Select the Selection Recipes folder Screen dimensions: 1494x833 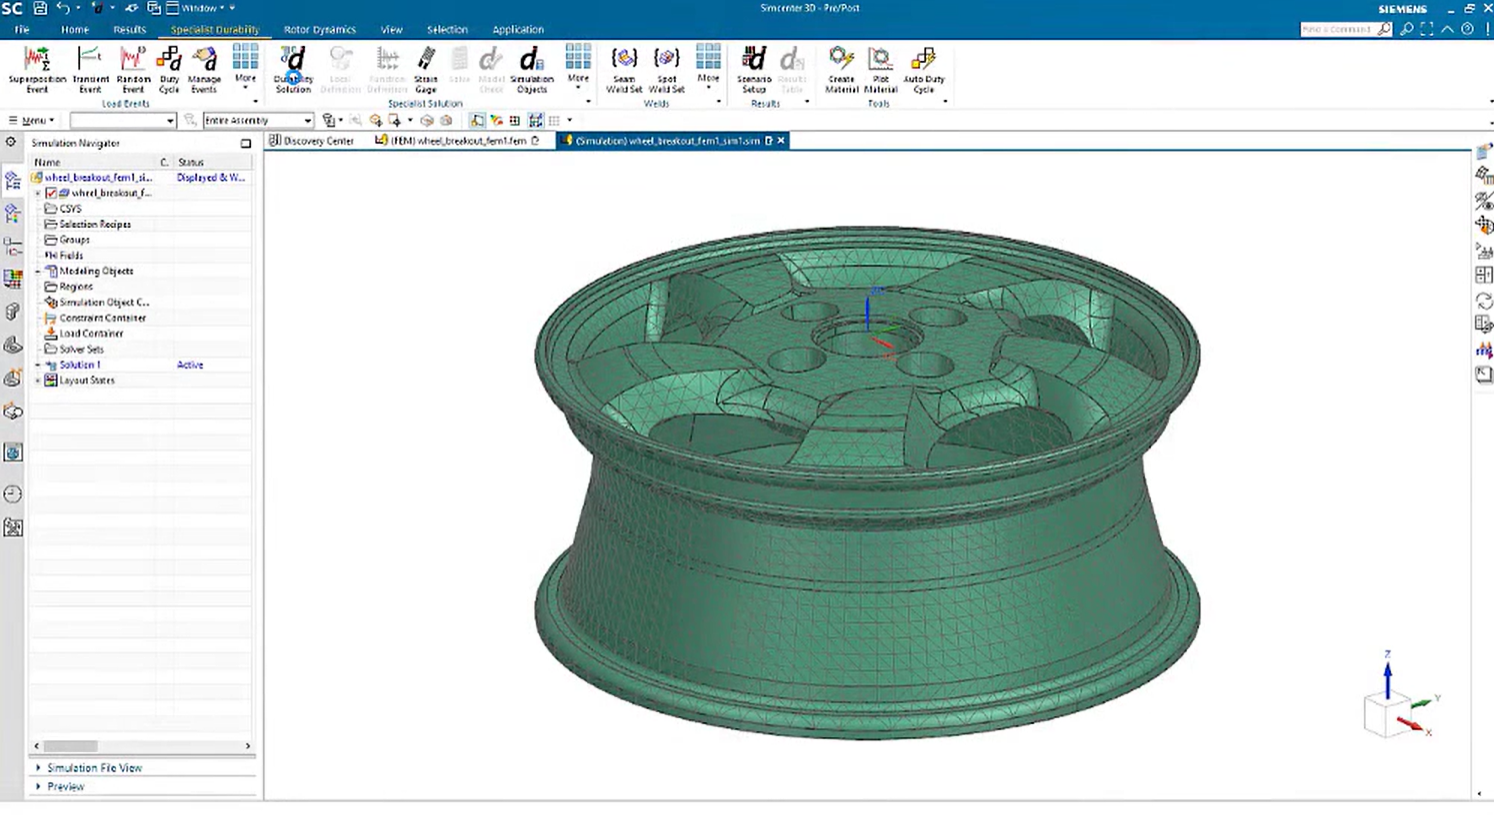[x=94, y=224]
